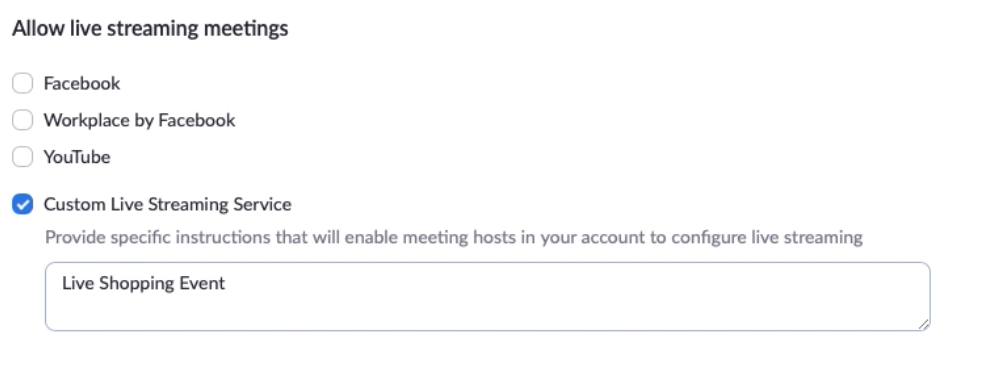Click the Custom Live Streaming Service label
The width and height of the screenshot is (990, 384).
tap(167, 204)
